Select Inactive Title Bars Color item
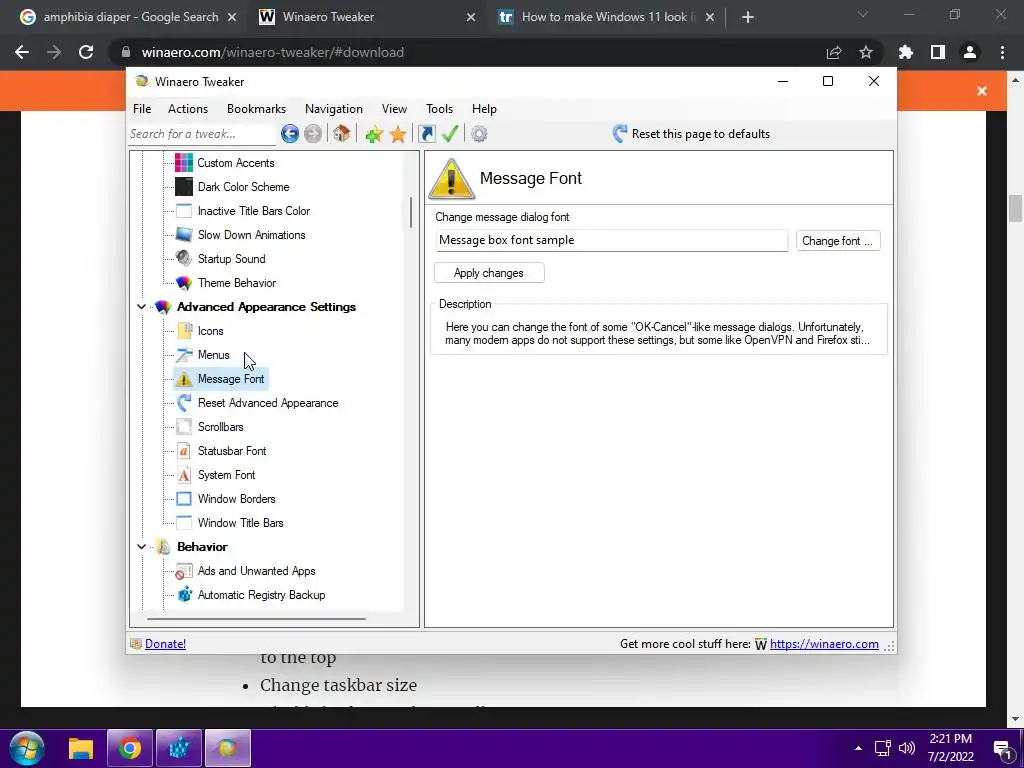The height and width of the screenshot is (768, 1024). pyautogui.click(x=253, y=211)
